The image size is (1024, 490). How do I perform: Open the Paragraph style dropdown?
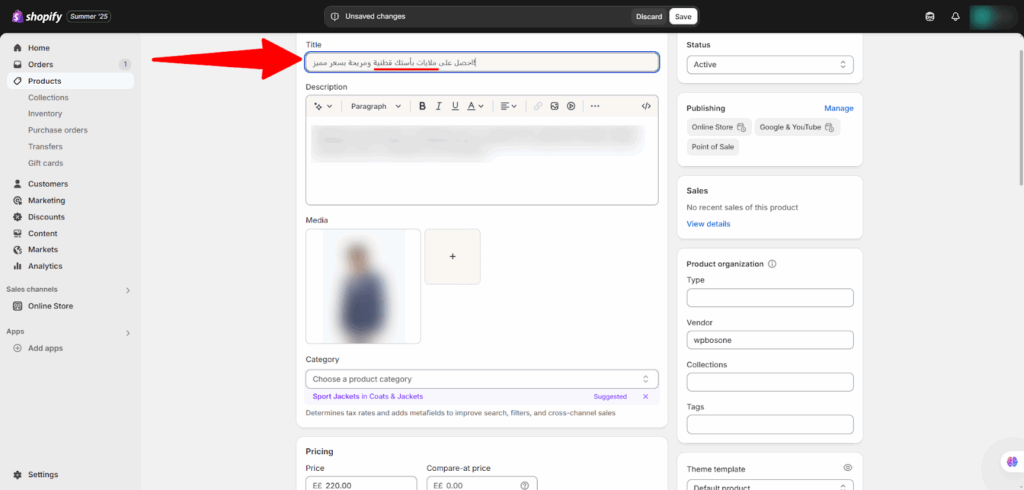coord(376,106)
